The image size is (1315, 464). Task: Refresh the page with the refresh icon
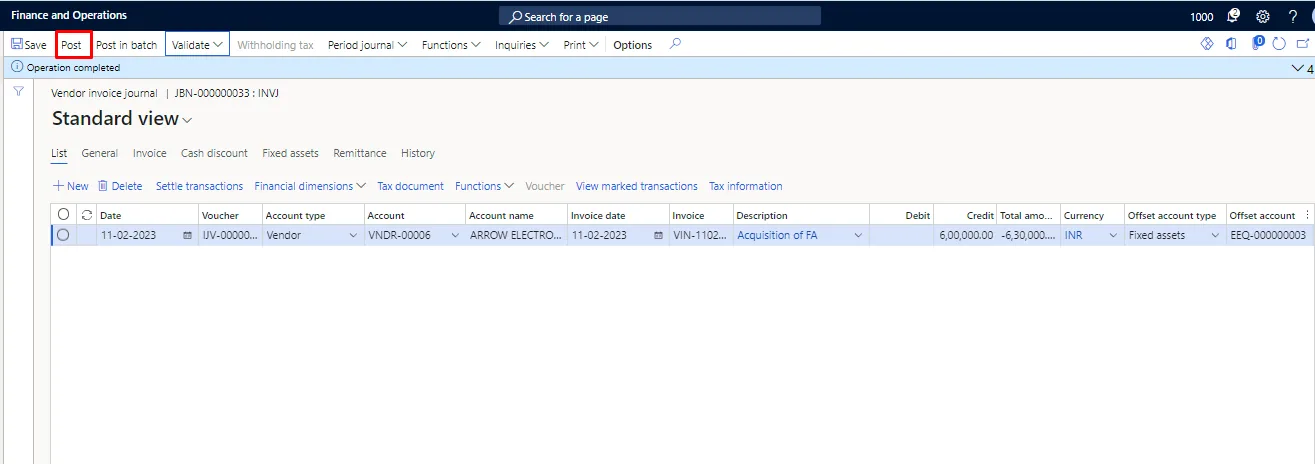pyautogui.click(x=1279, y=44)
